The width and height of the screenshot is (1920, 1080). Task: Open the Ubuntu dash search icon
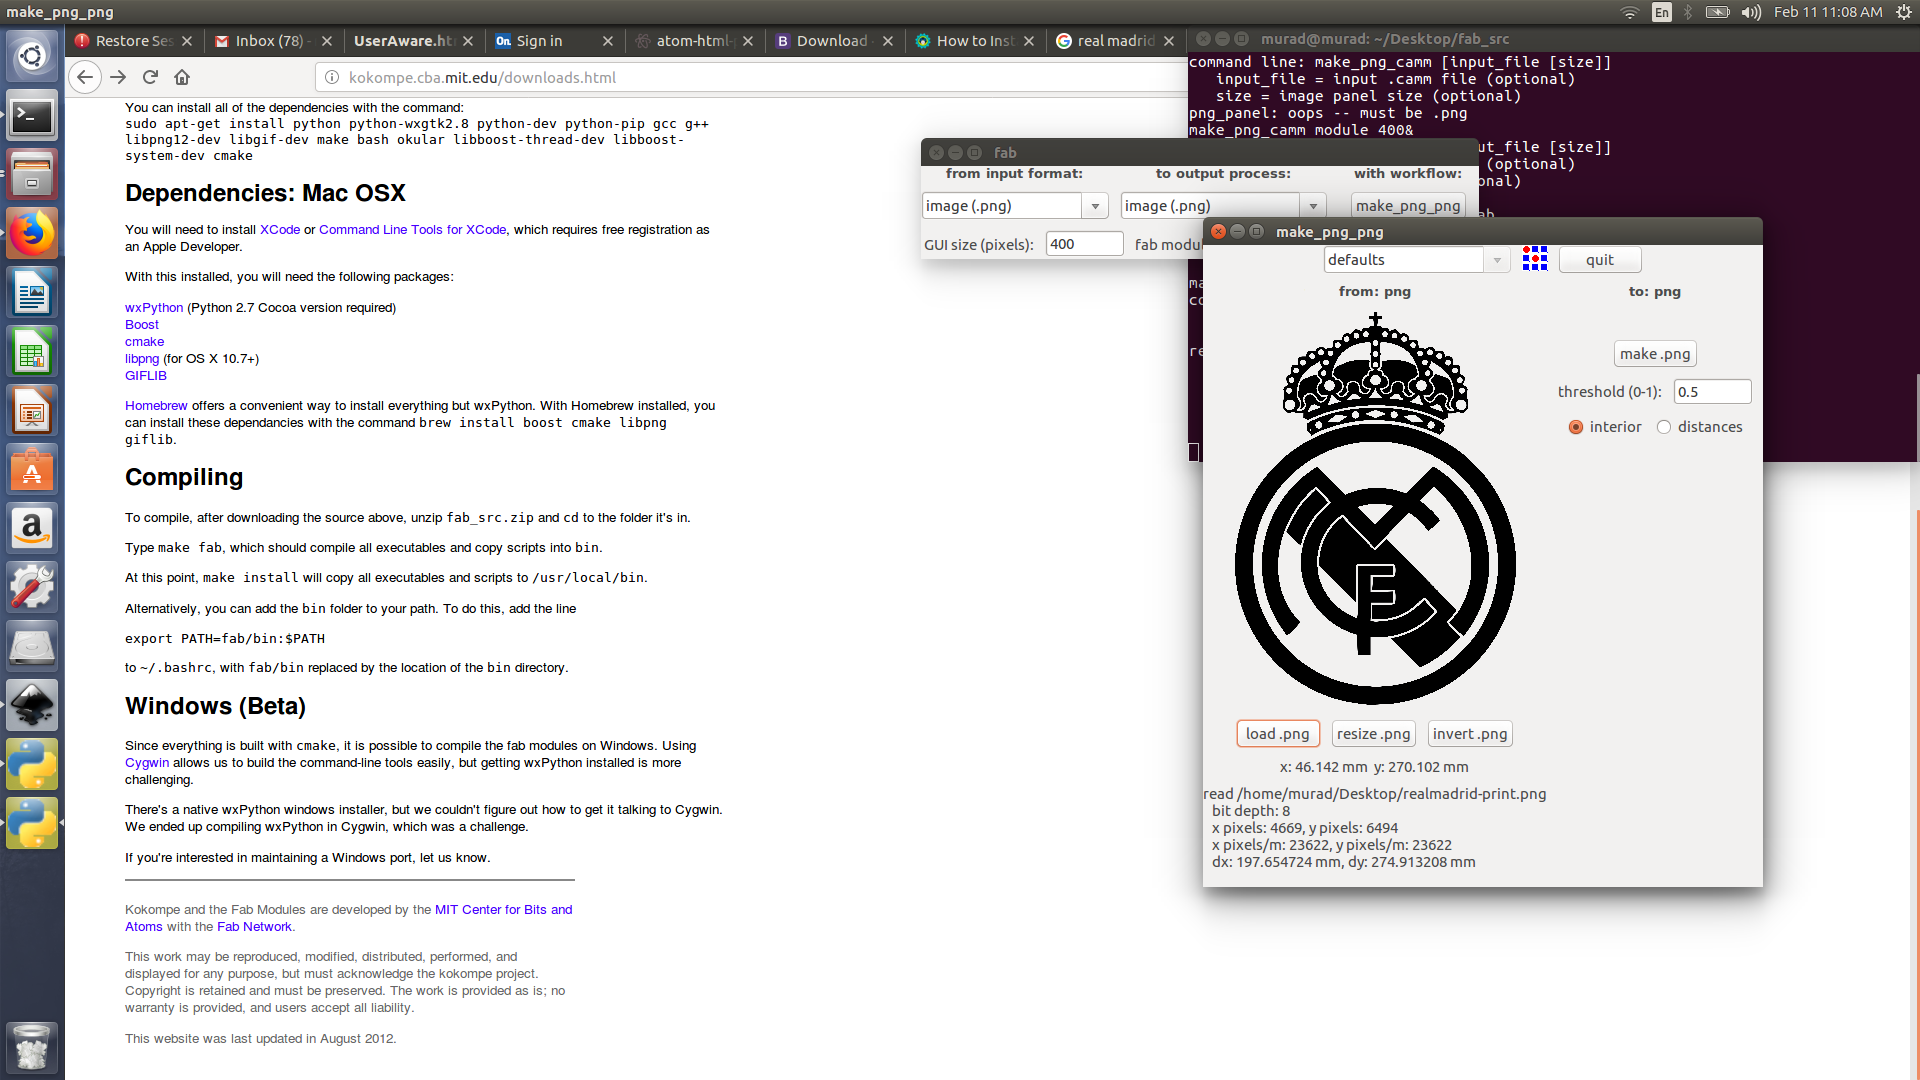[x=32, y=56]
